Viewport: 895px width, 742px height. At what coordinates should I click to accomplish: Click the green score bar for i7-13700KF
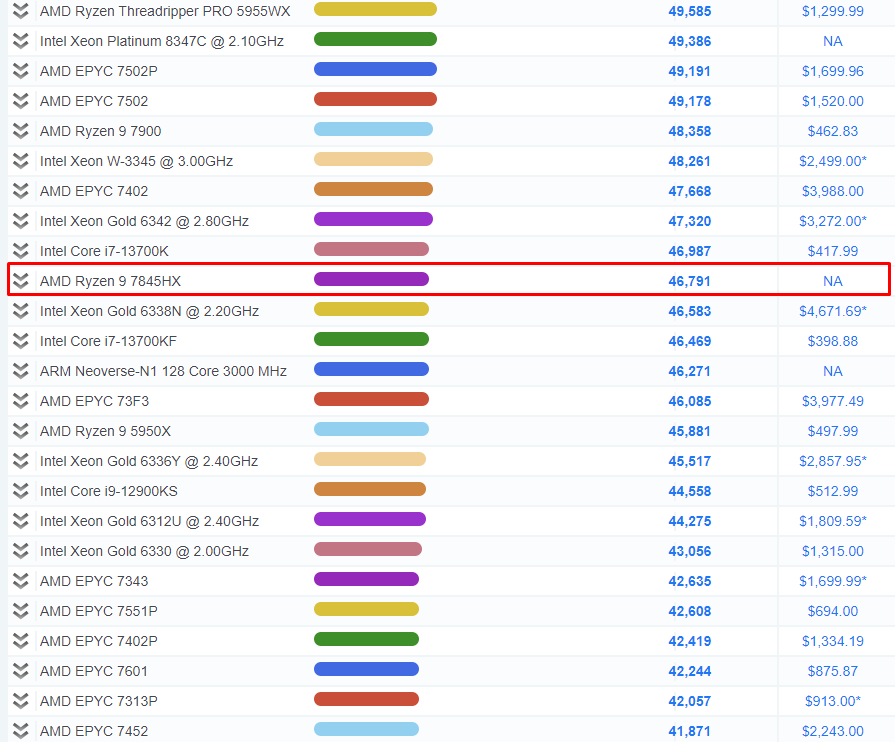click(x=371, y=339)
